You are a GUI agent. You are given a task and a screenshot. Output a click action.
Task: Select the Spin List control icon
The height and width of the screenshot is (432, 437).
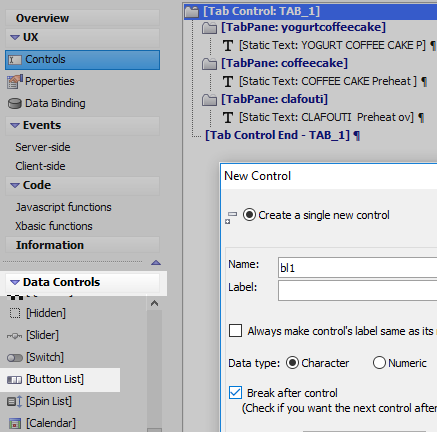click(x=14, y=401)
